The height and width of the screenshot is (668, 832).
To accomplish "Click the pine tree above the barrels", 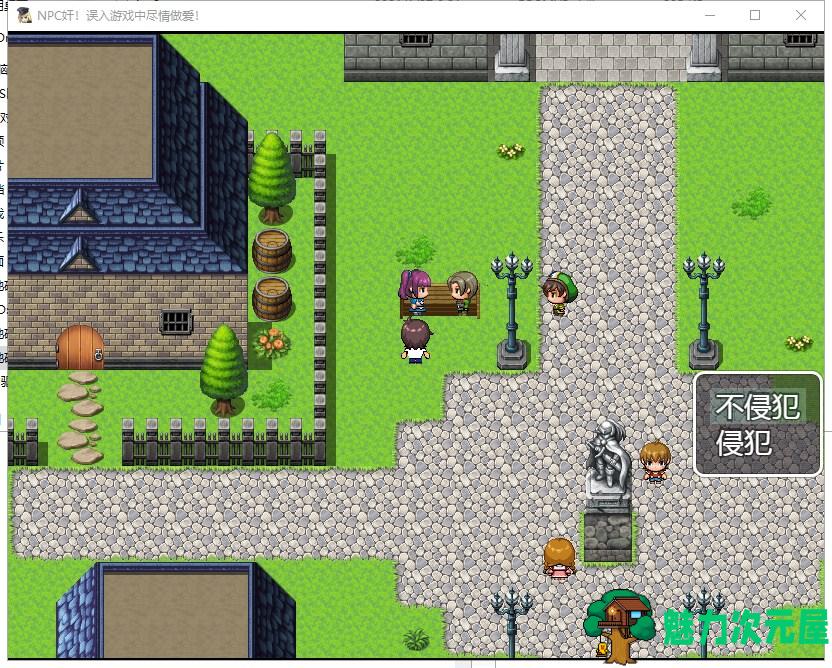I will (x=272, y=178).
